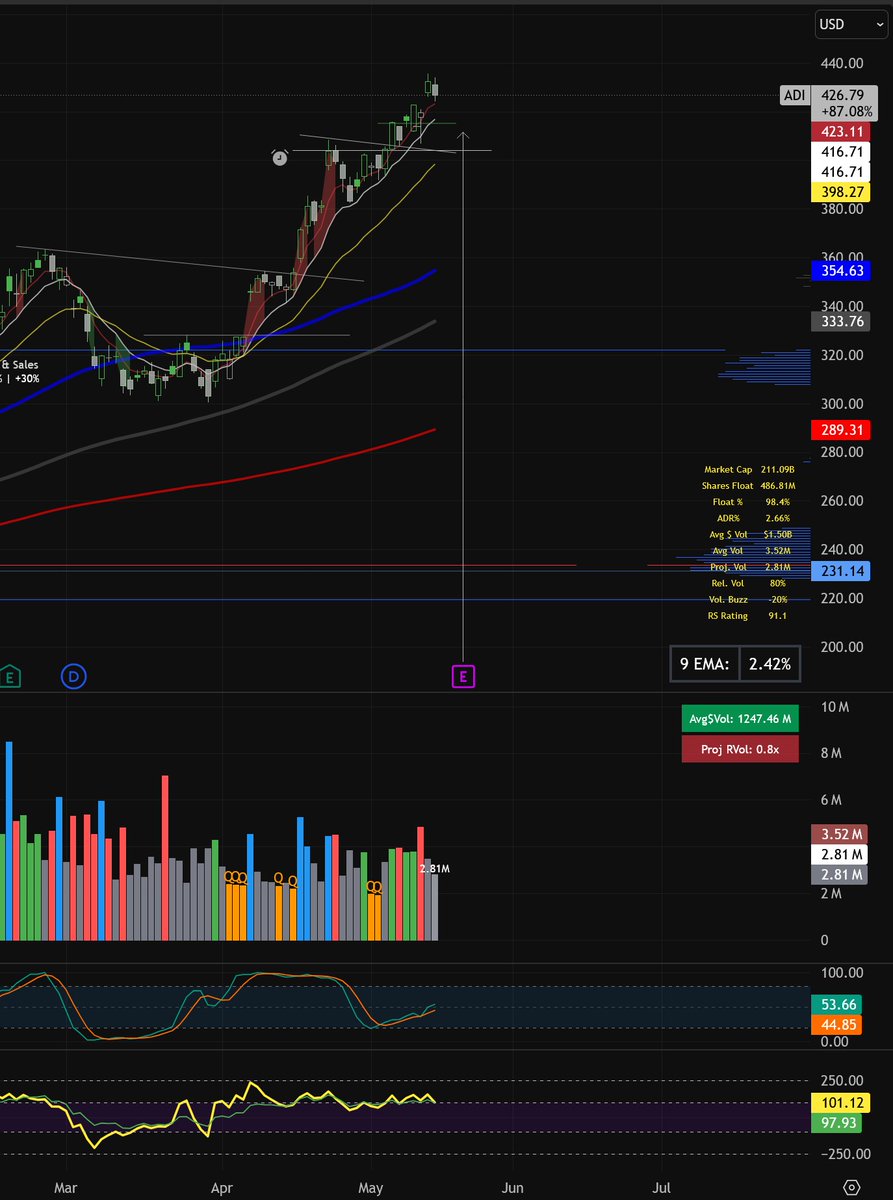Click the Rel. Vol 80% row

tap(747, 583)
